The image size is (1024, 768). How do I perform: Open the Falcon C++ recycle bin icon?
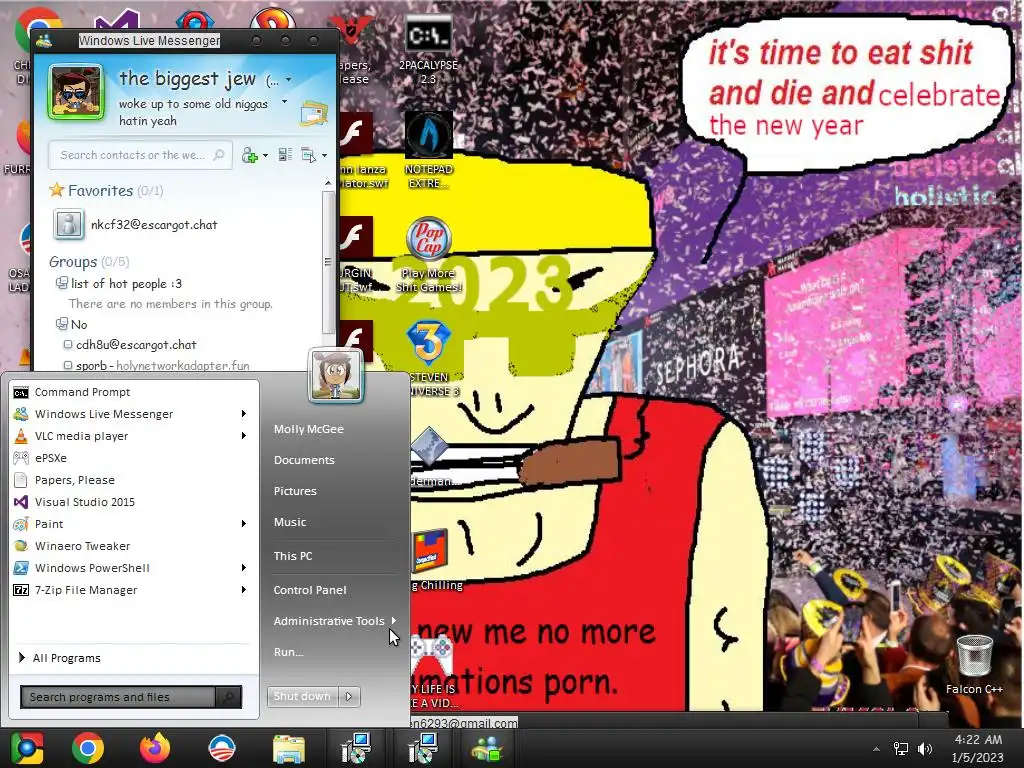point(974,665)
